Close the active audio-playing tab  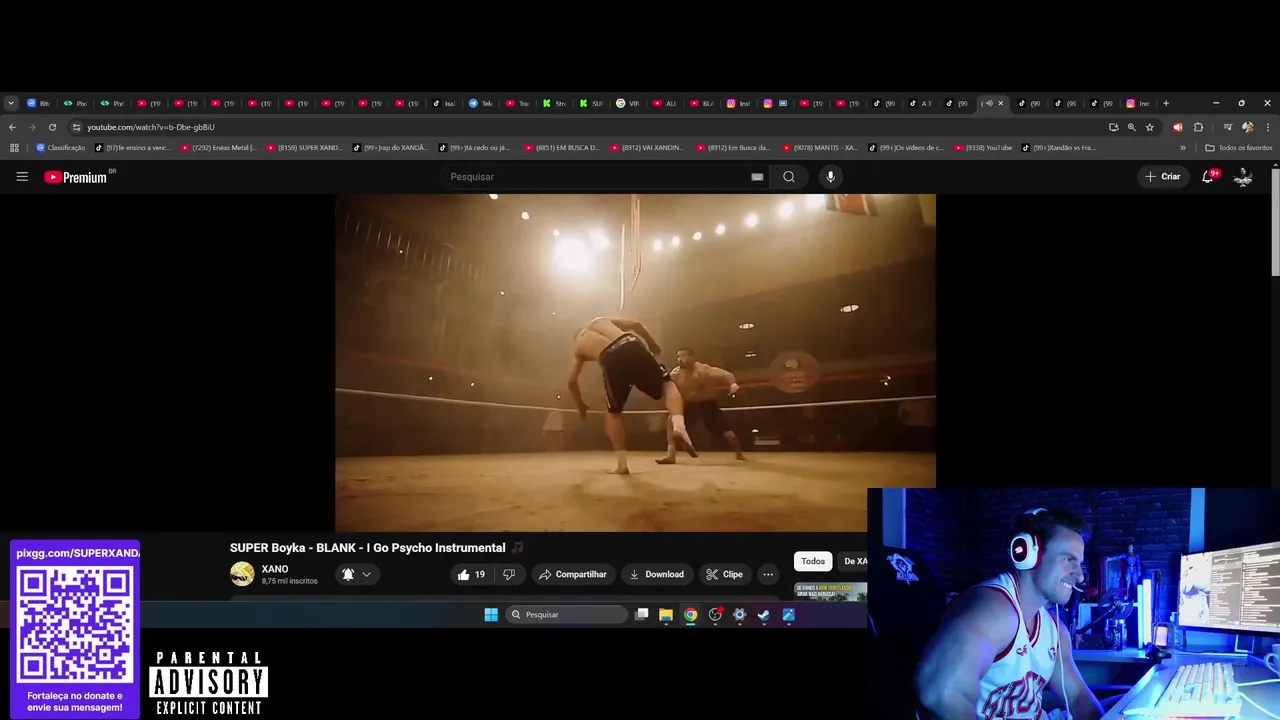[1000, 103]
